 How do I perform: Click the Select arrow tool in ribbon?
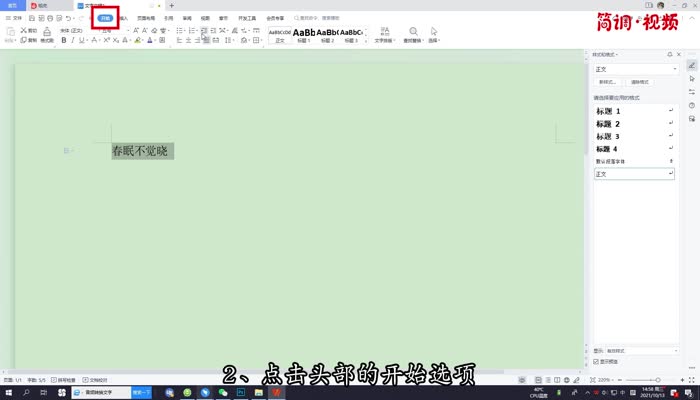434,33
